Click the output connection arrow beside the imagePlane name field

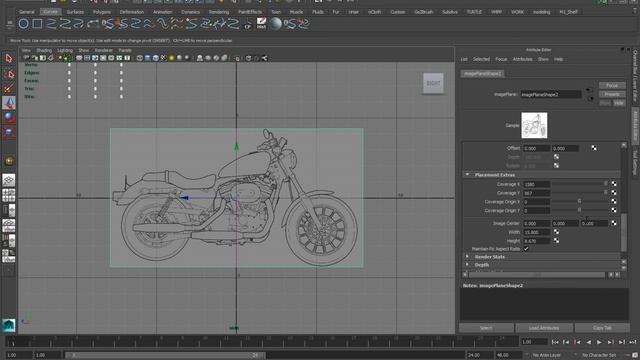point(590,98)
